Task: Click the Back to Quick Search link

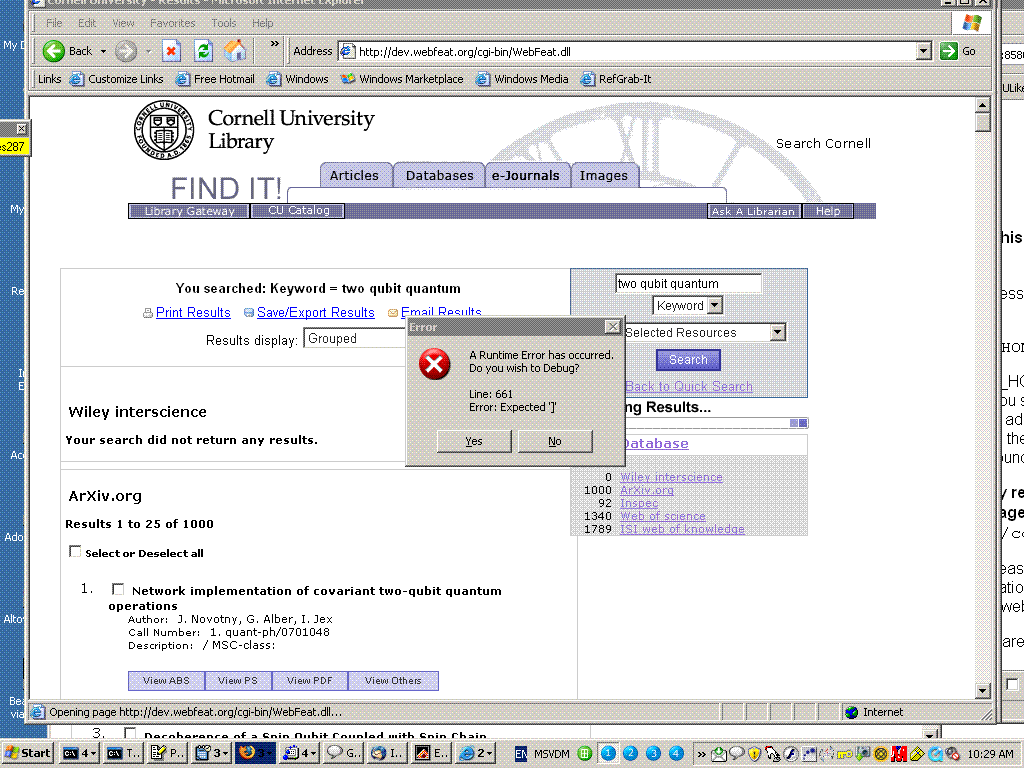Action: click(689, 386)
